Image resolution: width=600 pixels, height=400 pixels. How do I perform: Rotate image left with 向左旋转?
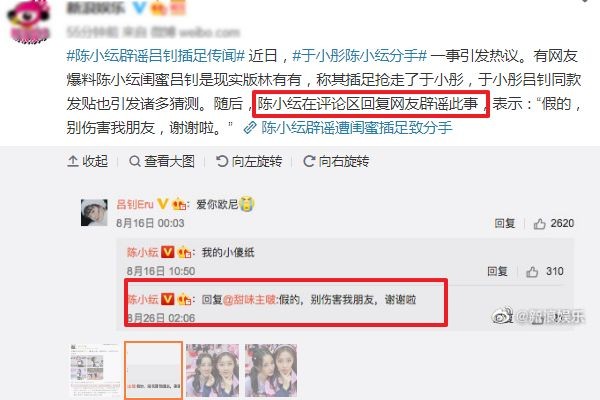(249, 162)
